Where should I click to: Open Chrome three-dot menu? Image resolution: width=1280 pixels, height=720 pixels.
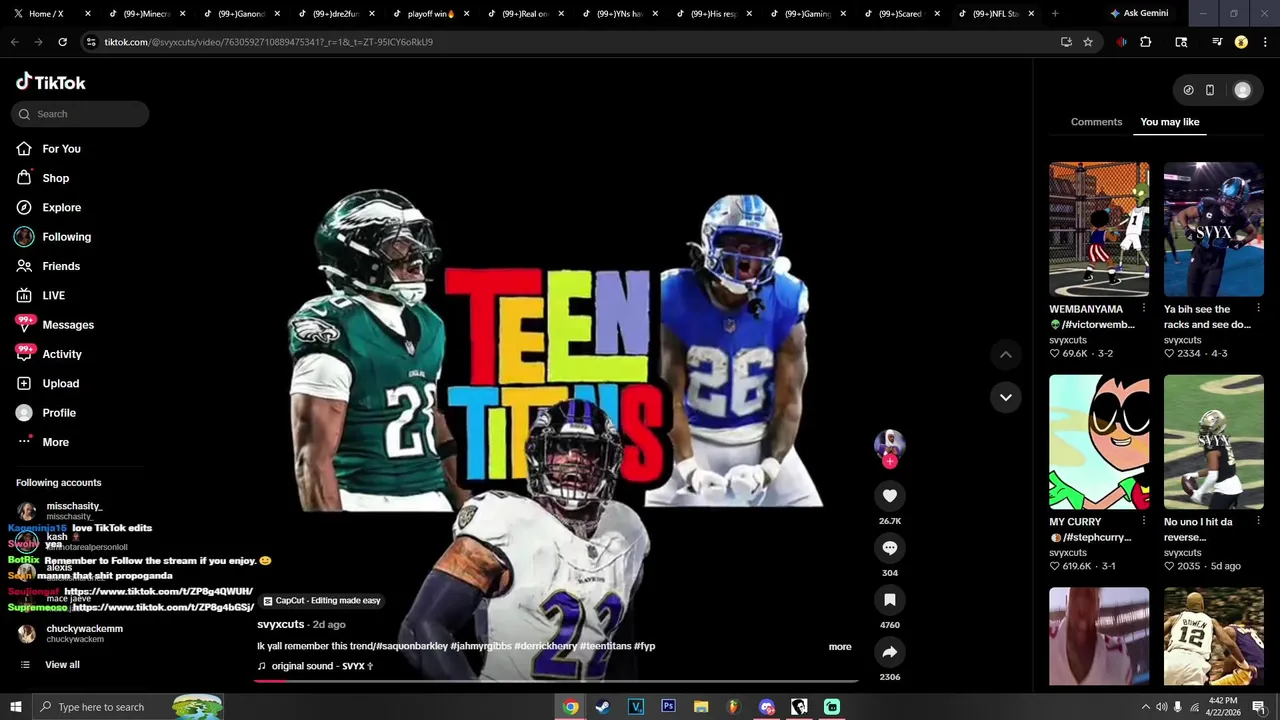click(1266, 42)
